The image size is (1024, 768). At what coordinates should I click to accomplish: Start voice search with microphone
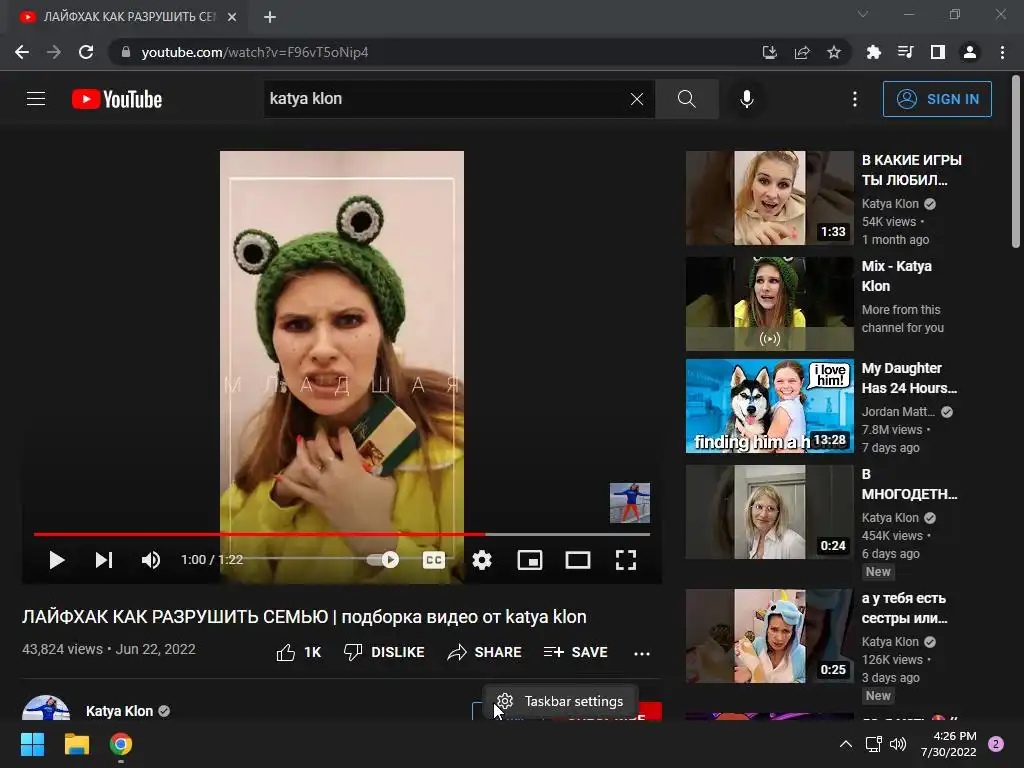click(747, 99)
